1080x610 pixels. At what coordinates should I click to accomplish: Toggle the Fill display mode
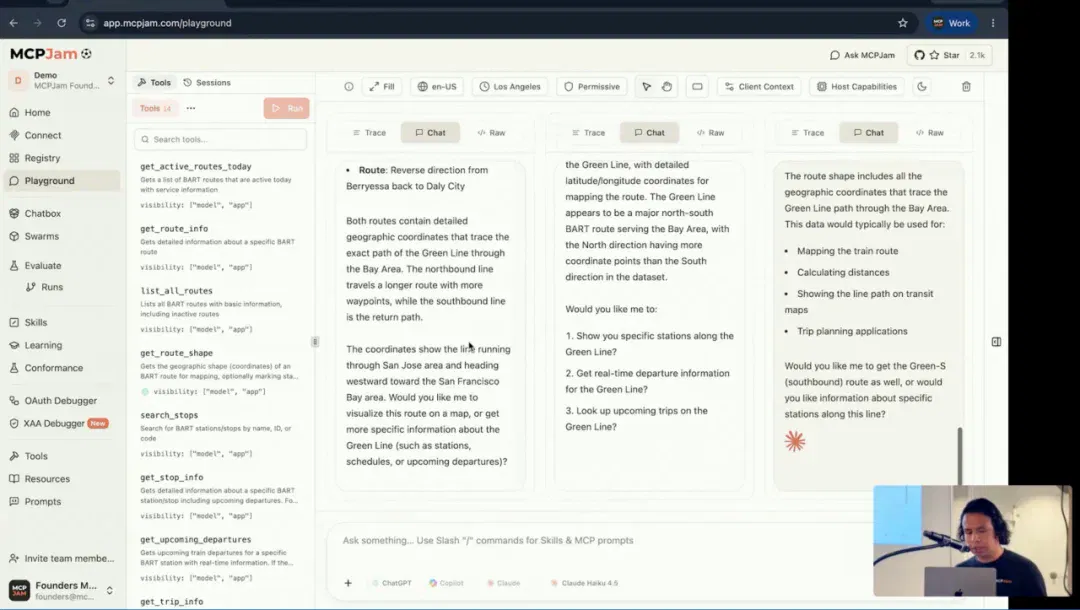[x=382, y=87]
